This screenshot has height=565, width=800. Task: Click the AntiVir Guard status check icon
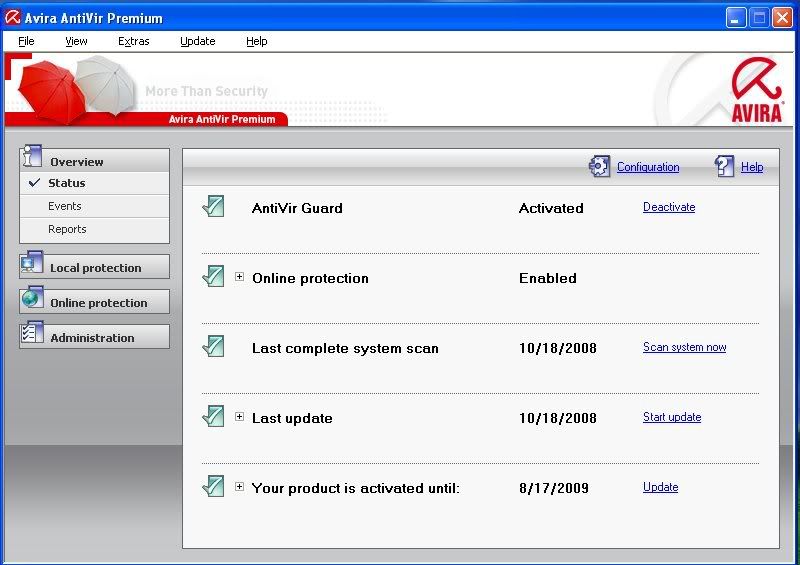(x=213, y=206)
